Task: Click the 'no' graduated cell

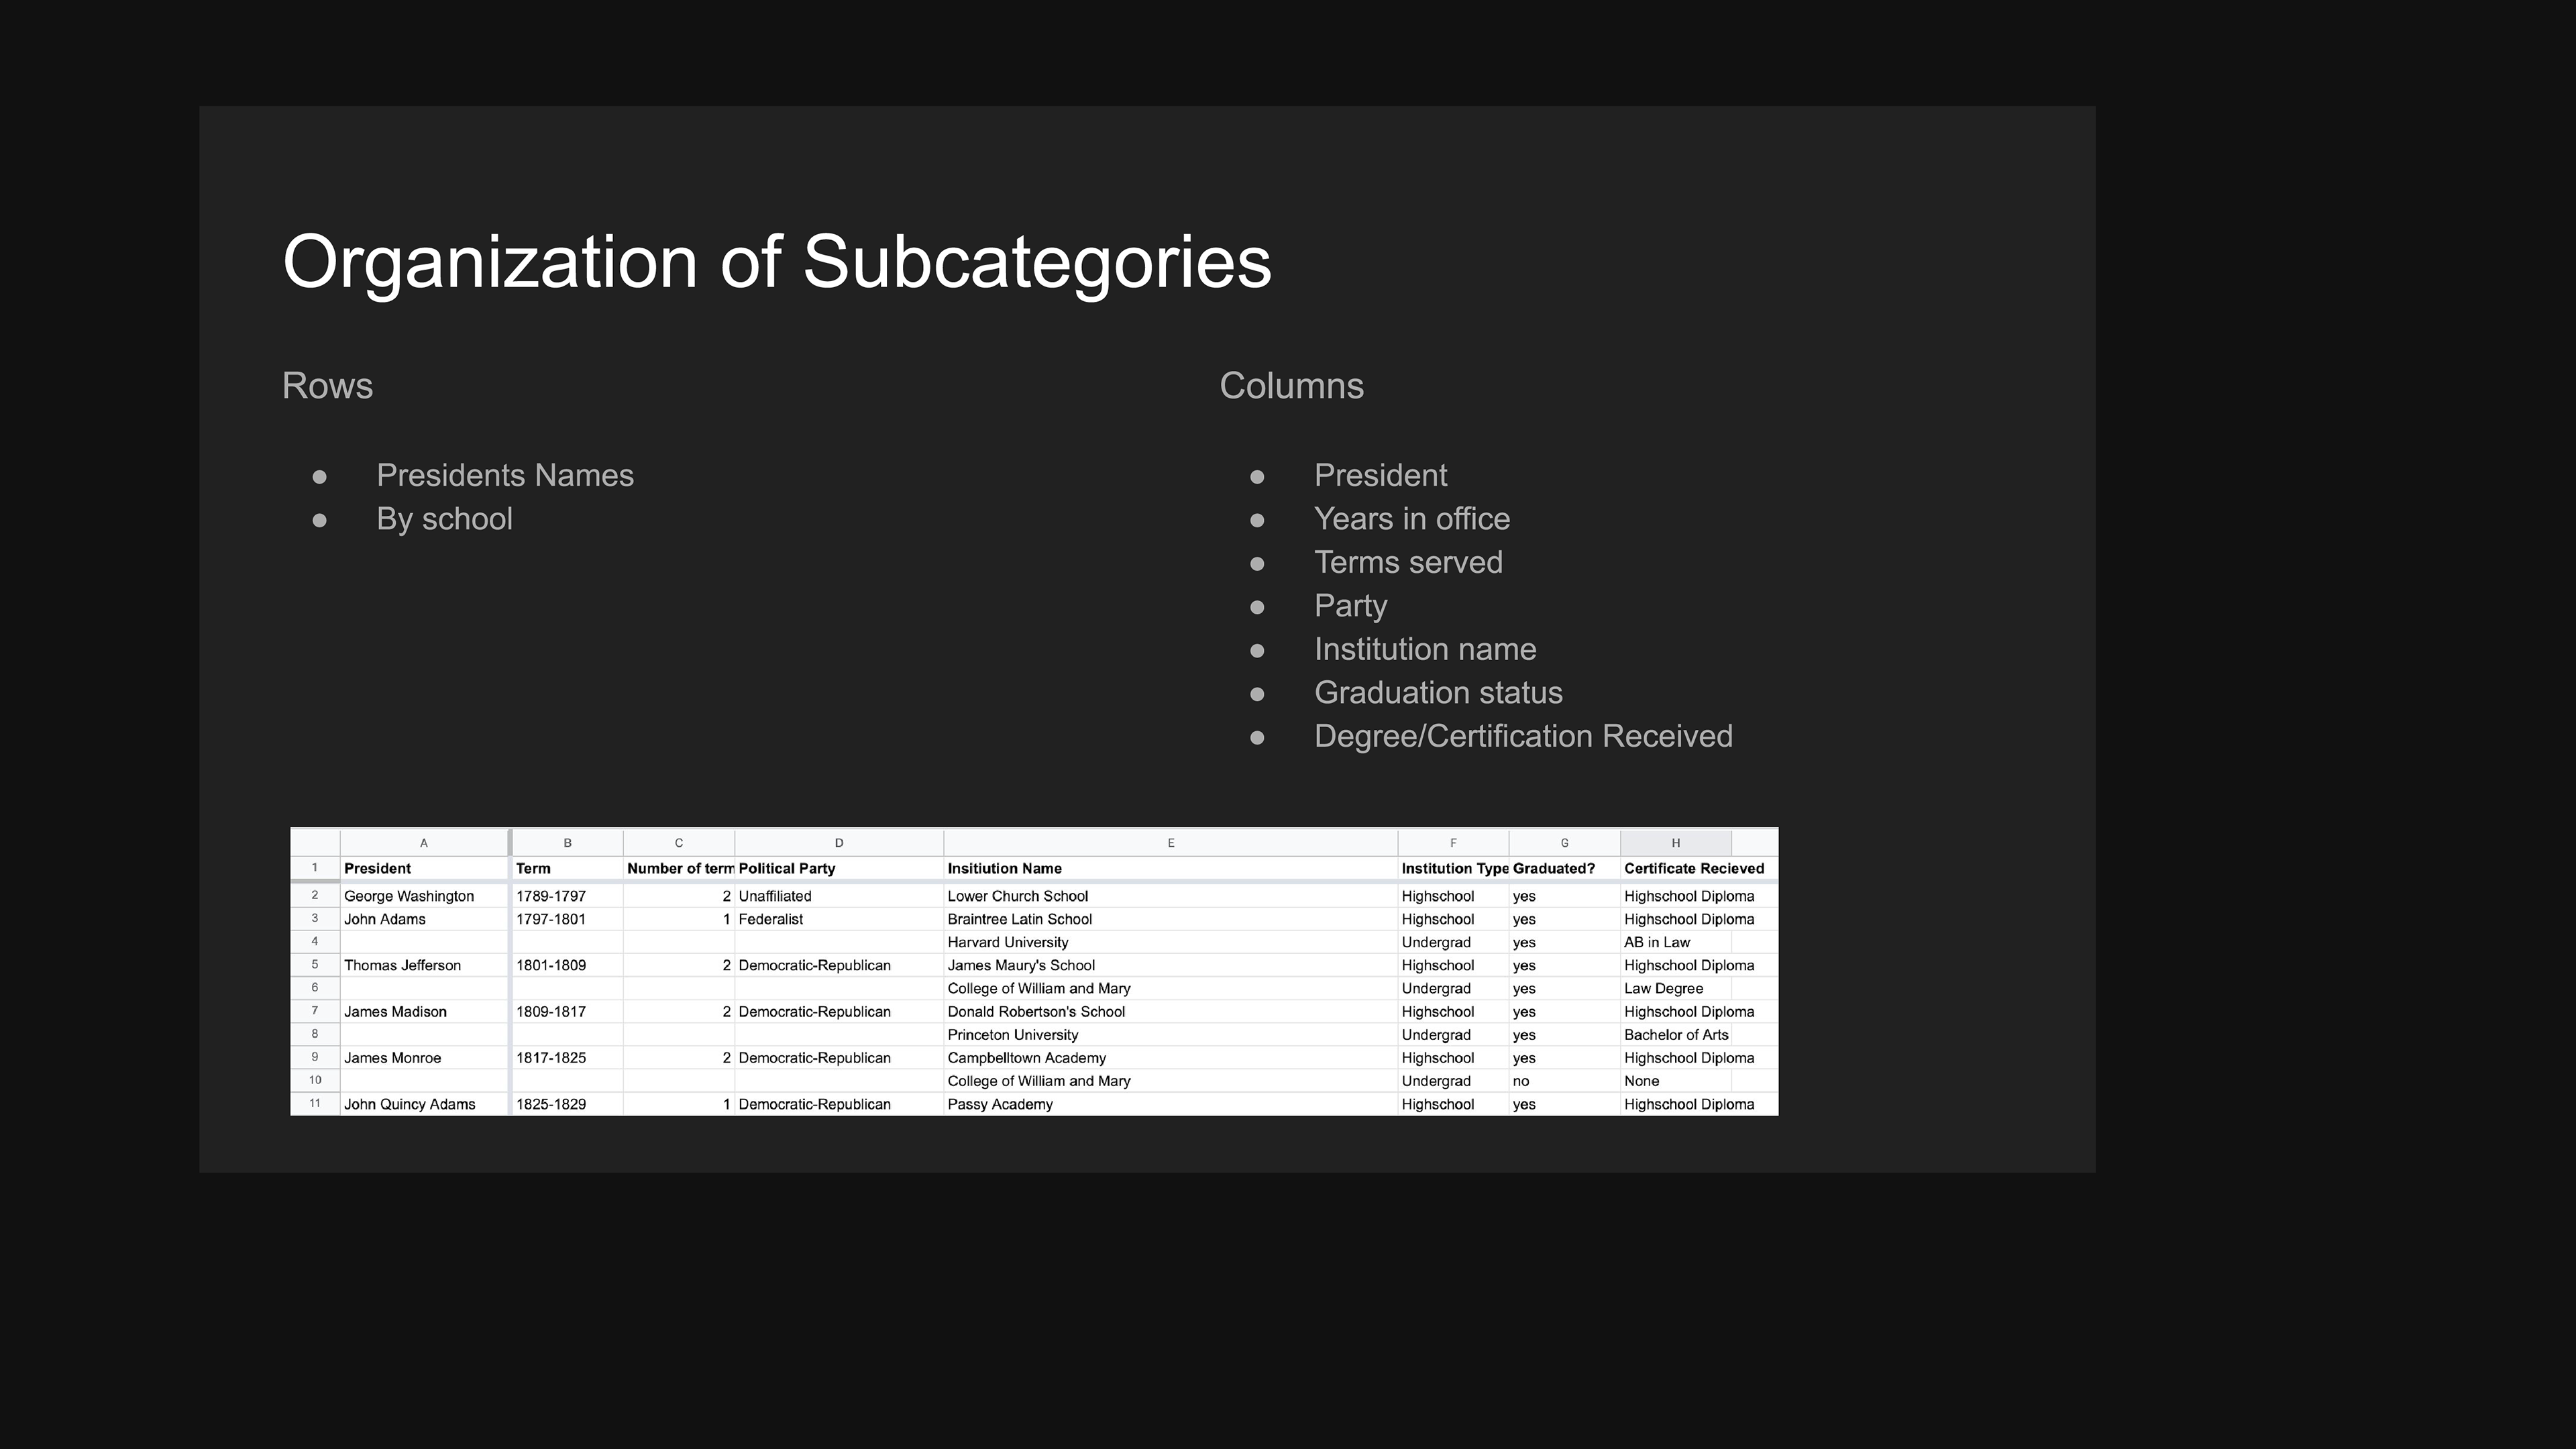Action: [x=1565, y=1081]
